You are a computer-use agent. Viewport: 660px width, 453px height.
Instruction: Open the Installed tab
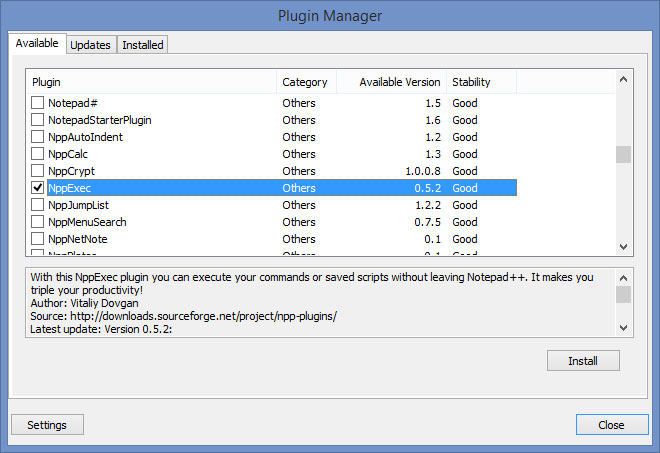coord(143,45)
